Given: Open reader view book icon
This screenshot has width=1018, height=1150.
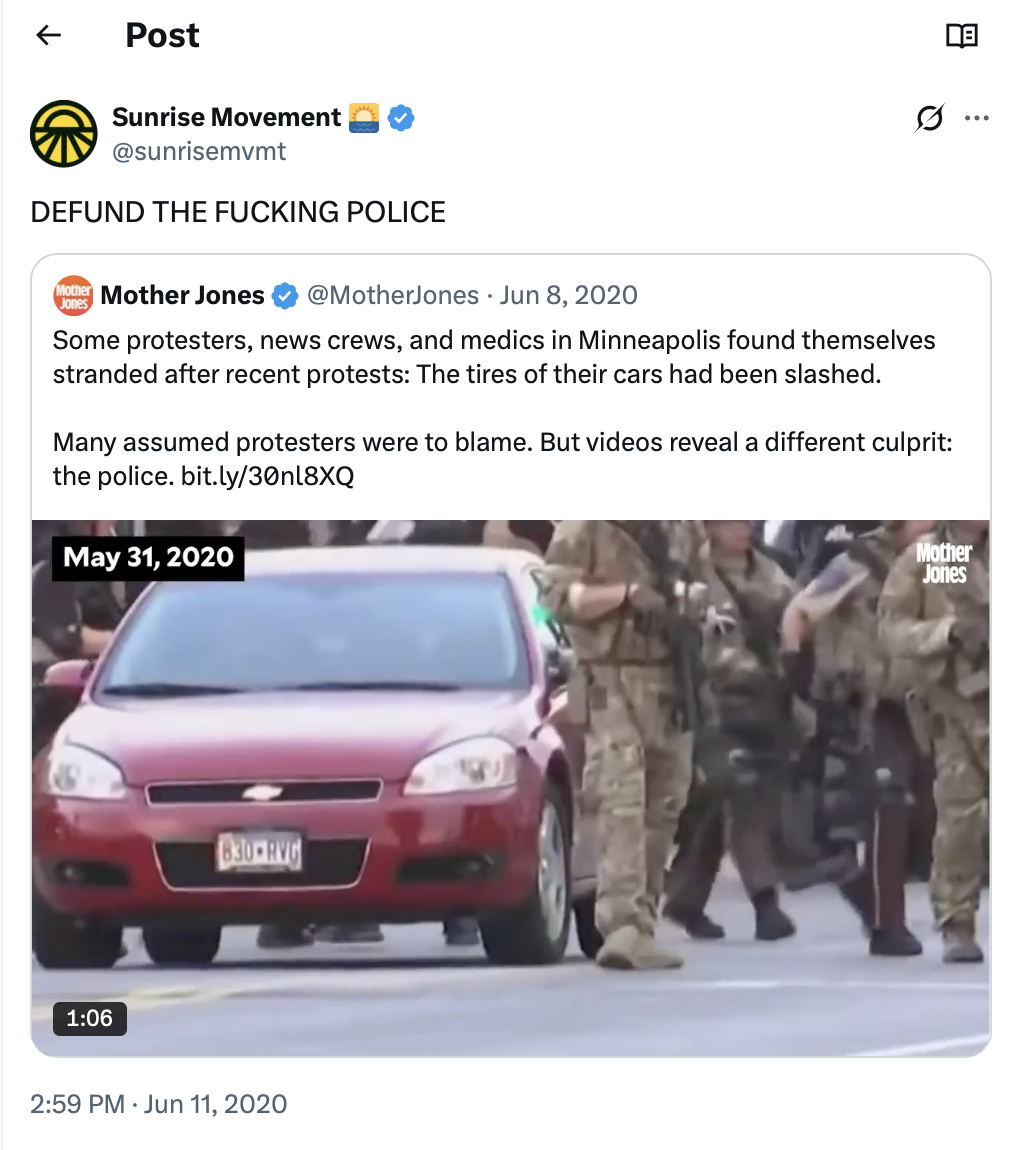Looking at the screenshot, I should coord(962,35).
